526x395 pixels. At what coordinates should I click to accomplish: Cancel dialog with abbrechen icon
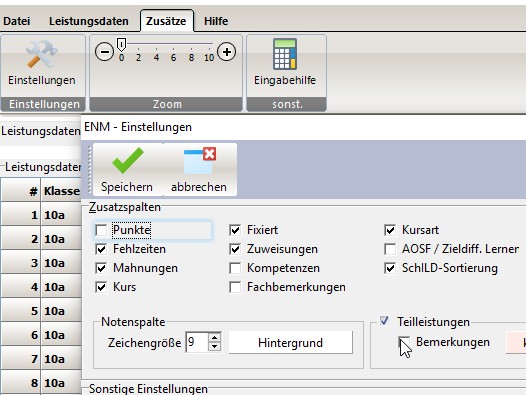[199, 169]
